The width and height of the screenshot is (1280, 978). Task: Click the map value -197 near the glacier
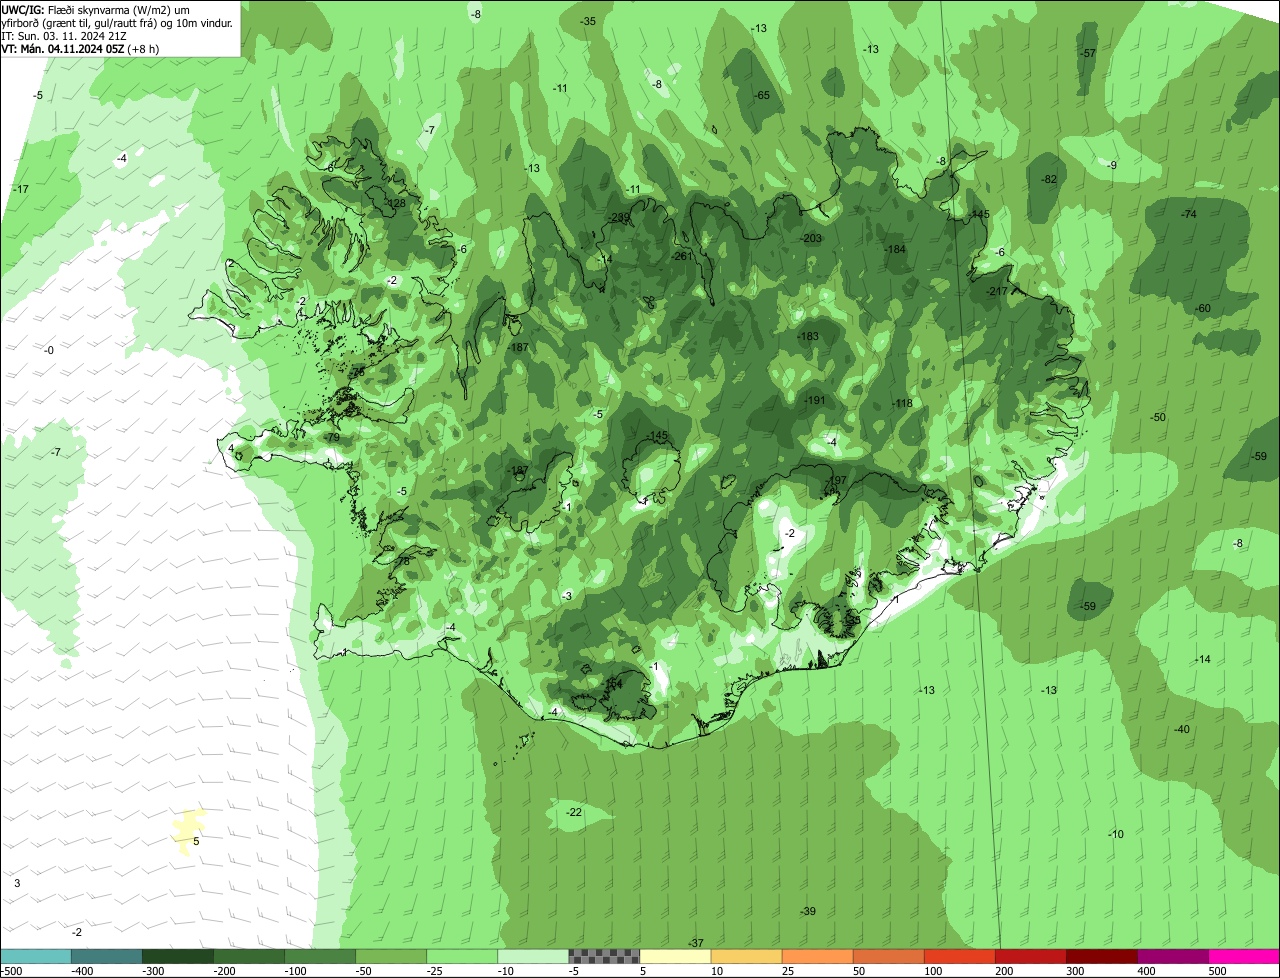837,480
